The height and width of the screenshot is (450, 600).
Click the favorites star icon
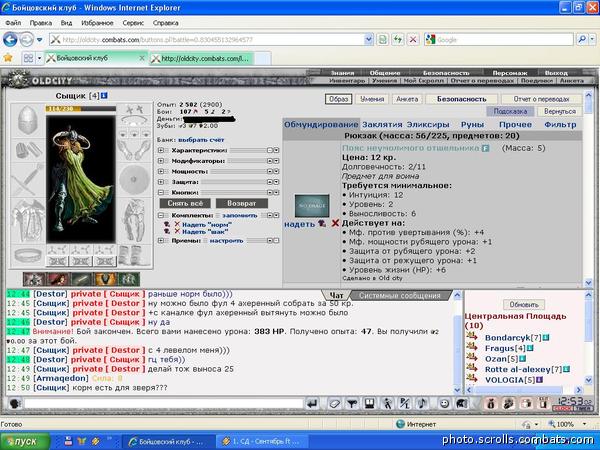click(8, 58)
